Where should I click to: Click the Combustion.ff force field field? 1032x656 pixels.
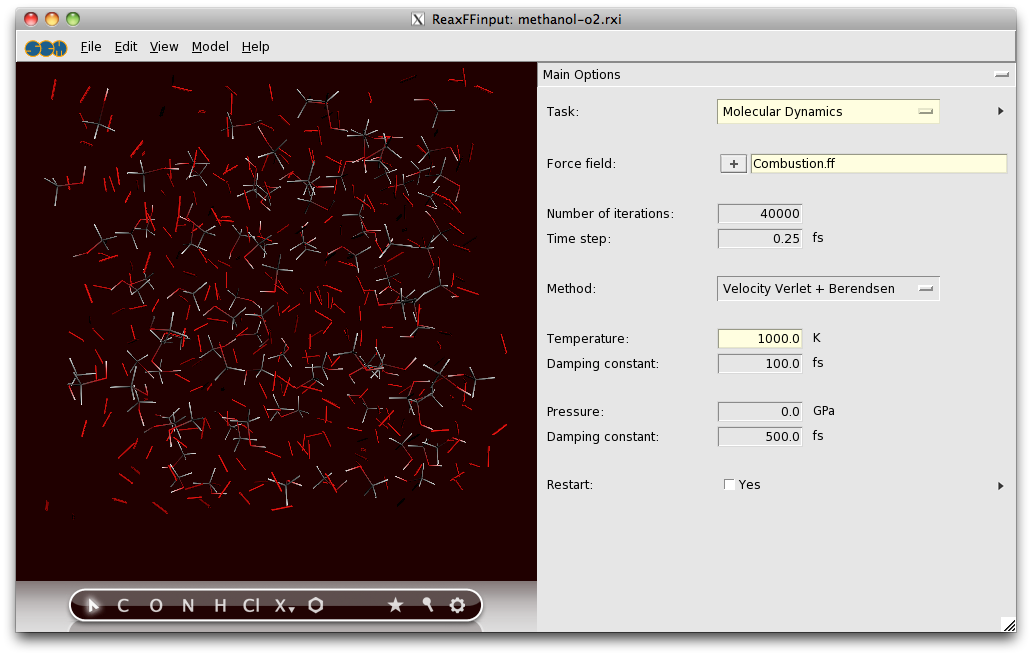pos(879,164)
